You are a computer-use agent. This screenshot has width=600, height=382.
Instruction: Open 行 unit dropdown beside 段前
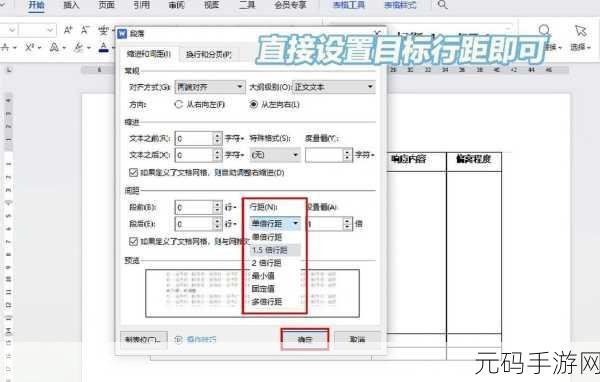231,207
